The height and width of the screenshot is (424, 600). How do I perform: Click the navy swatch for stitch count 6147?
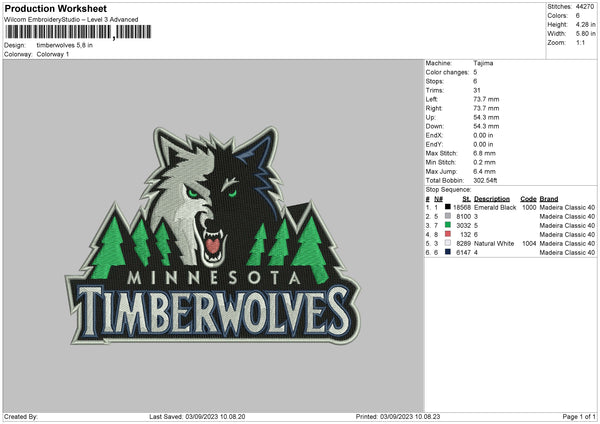pyautogui.click(x=447, y=252)
